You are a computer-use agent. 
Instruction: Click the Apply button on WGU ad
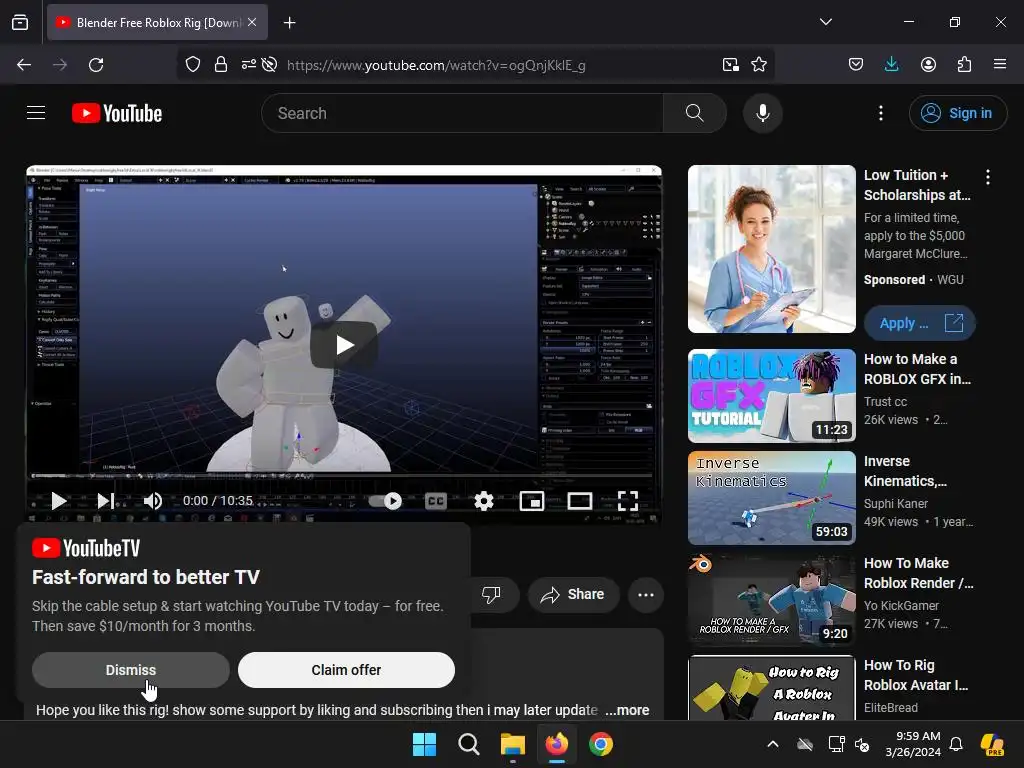(920, 323)
